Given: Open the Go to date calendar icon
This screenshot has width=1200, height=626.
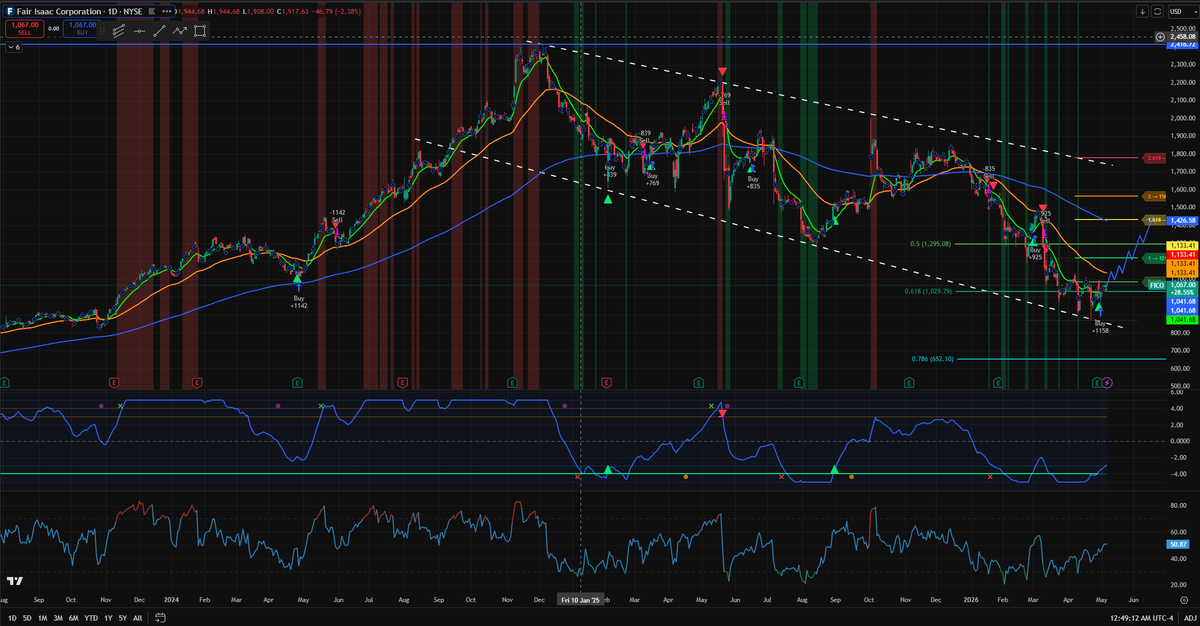Looking at the screenshot, I should [160, 618].
